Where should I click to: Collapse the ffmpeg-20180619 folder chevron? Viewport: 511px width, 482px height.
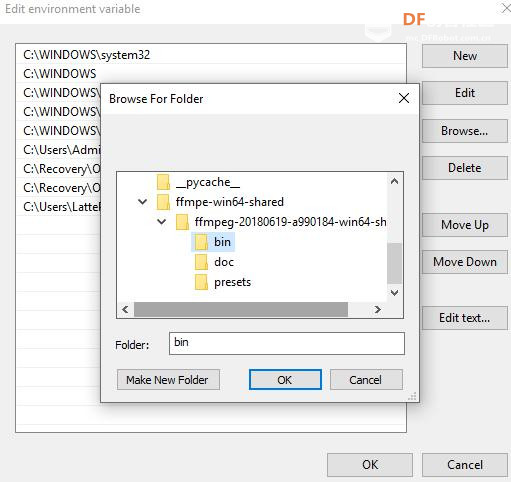[x=162, y=222]
